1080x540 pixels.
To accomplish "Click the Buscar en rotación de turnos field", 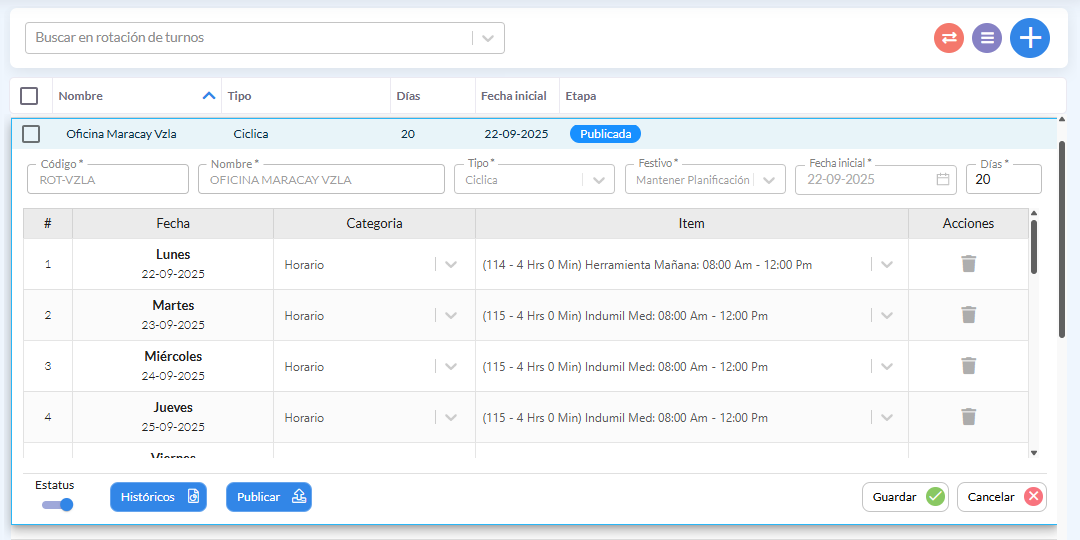I will coord(250,38).
